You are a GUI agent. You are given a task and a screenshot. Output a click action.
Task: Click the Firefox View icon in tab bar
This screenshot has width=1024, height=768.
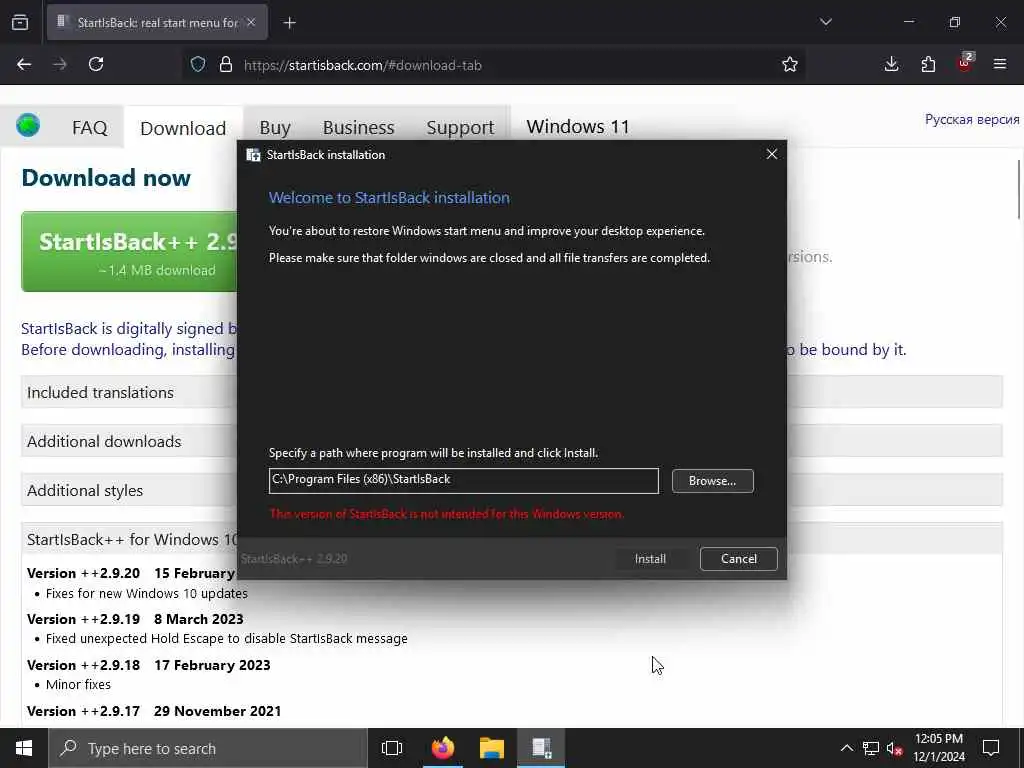[20, 23]
